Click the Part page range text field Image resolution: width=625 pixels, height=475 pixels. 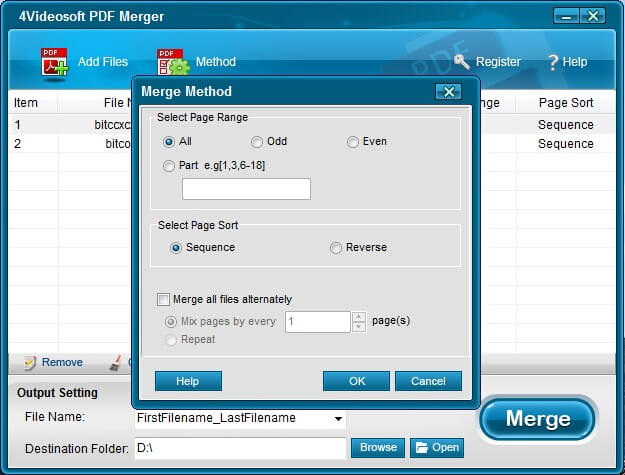tap(246, 189)
